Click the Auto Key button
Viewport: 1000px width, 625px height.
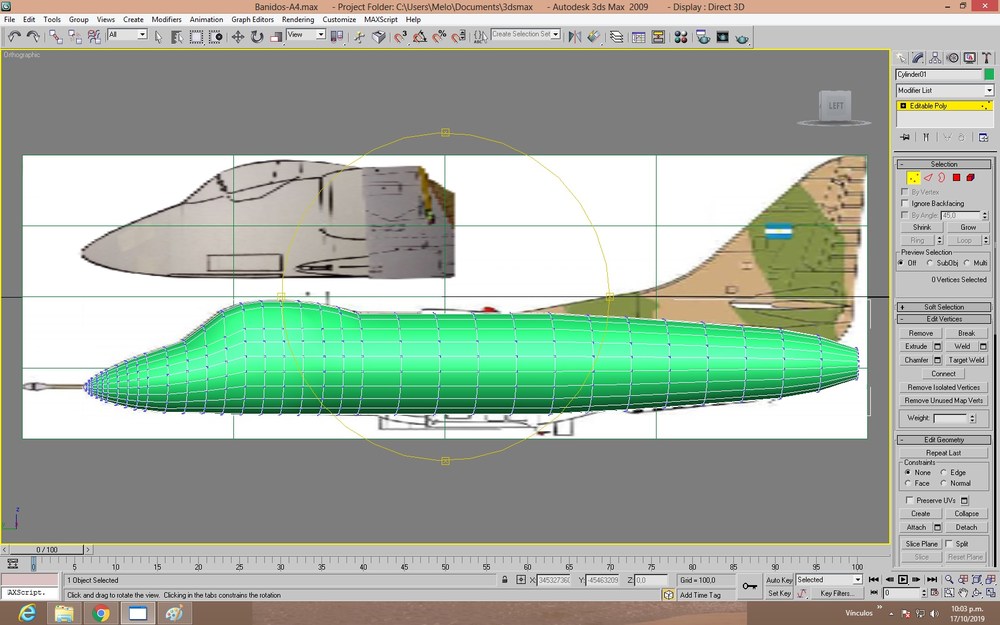tap(779, 580)
